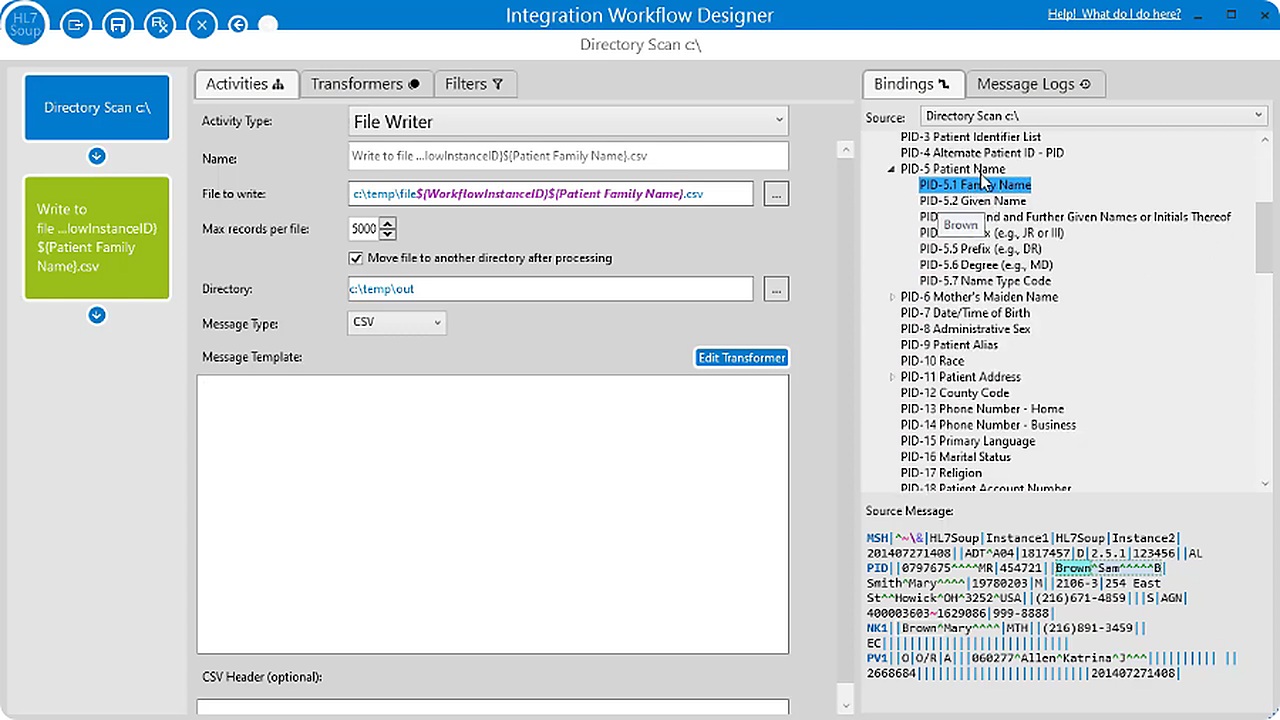Increase Max records per file with up arrow
This screenshot has width=1280, height=720.
pyautogui.click(x=388, y=223)
